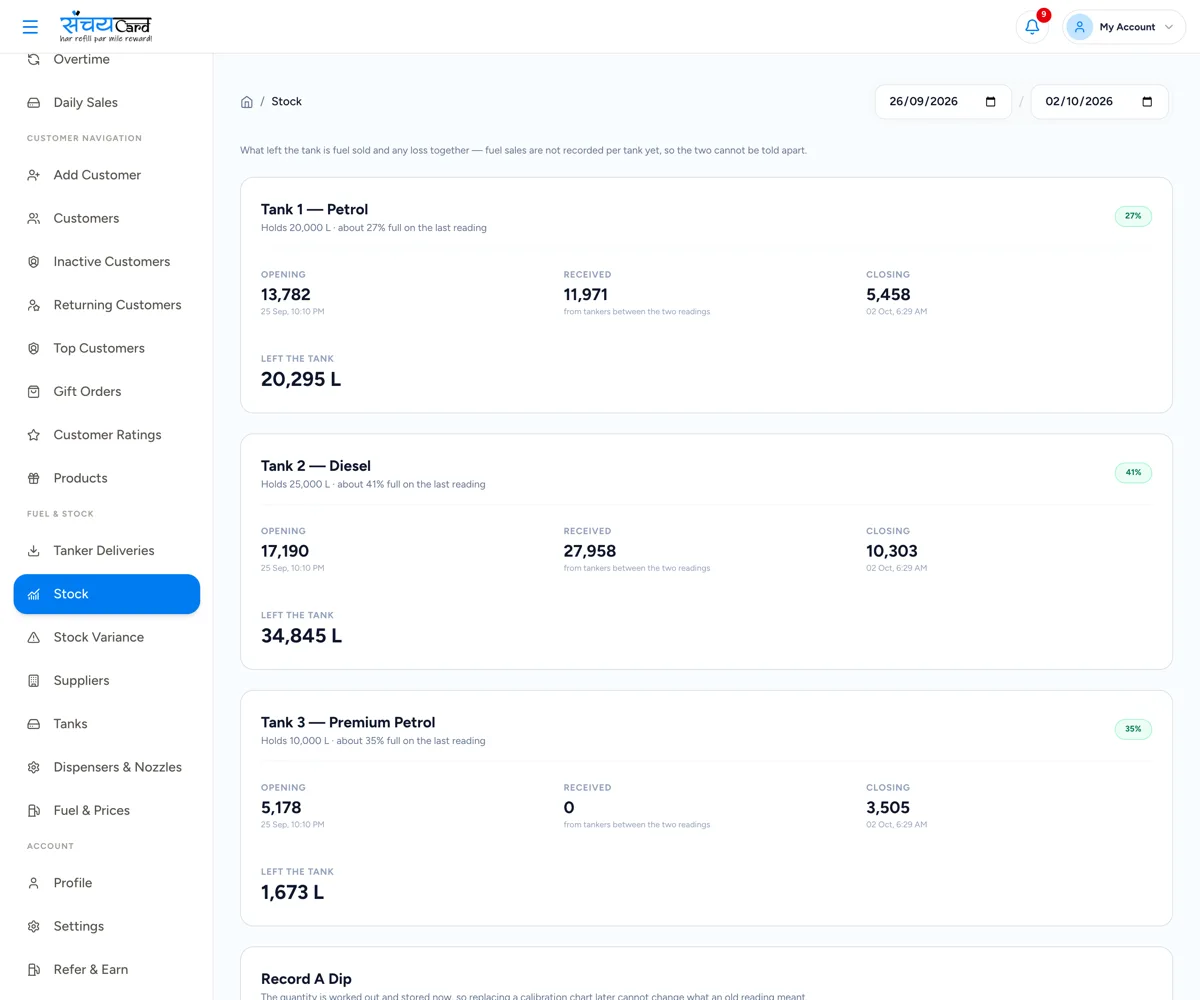Click the Suppliers building icon
The image size is (1200, 1000).
[33, 681]
